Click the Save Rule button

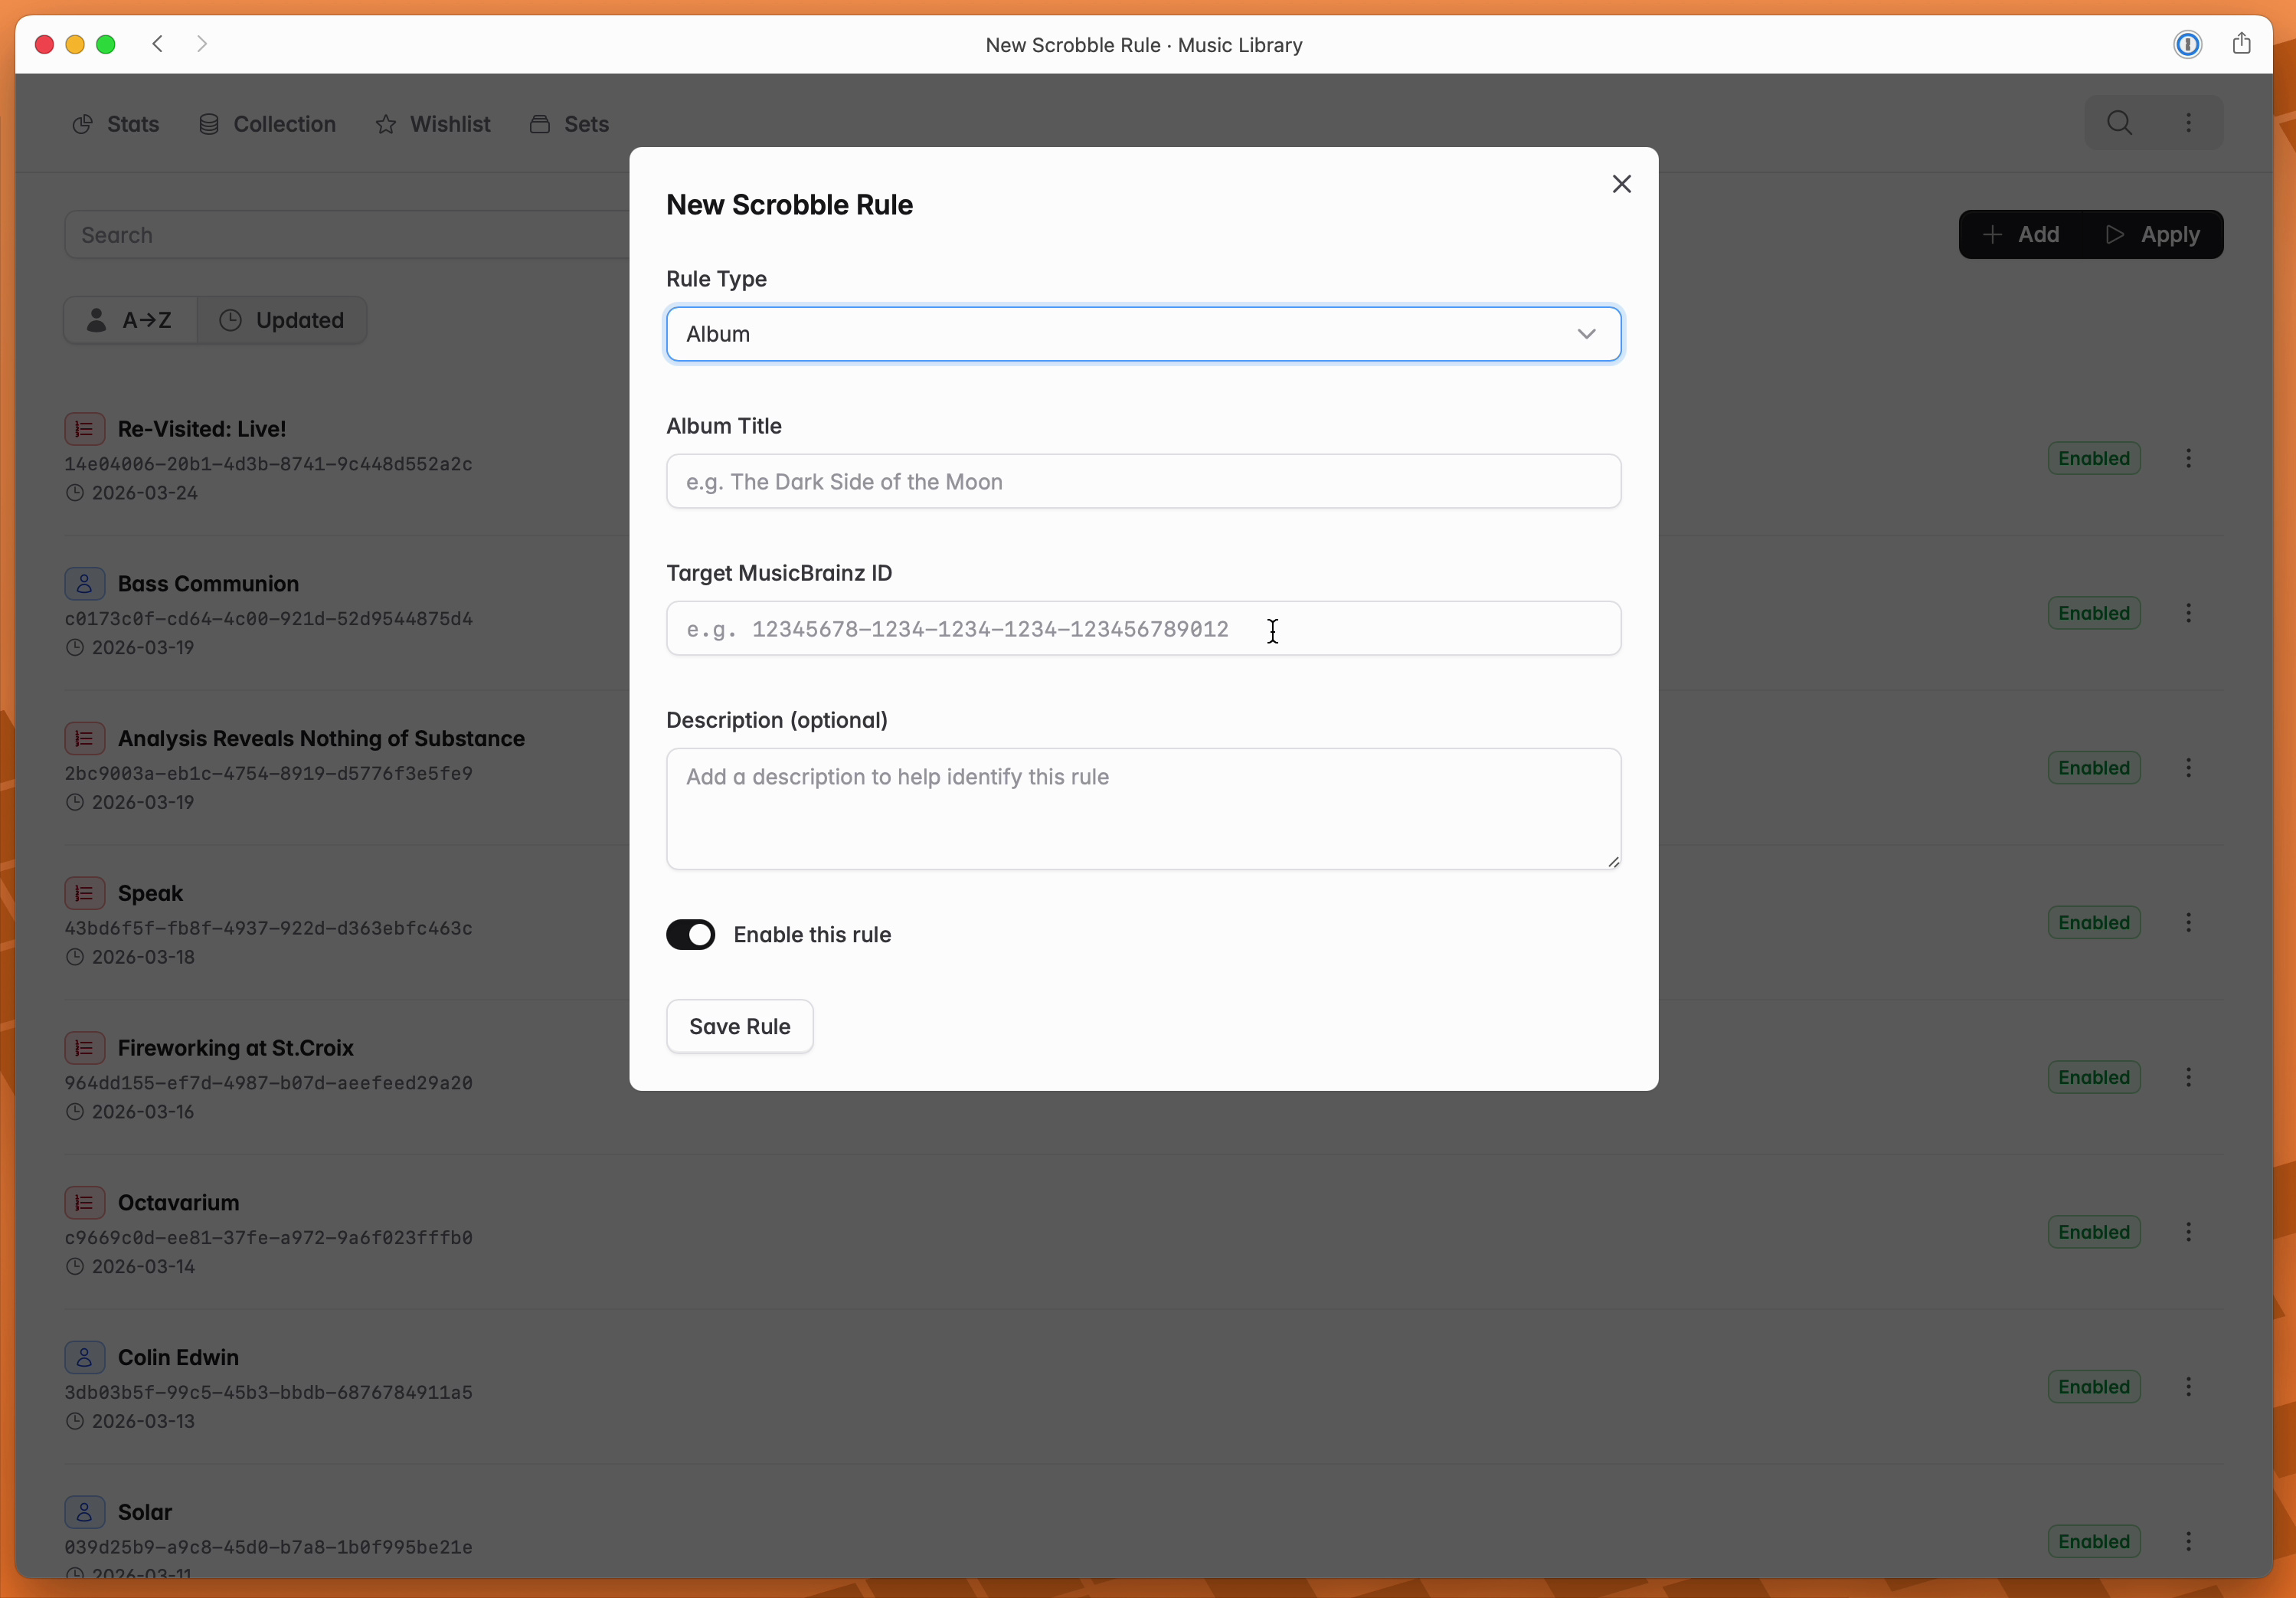(x=739, y=1026)
